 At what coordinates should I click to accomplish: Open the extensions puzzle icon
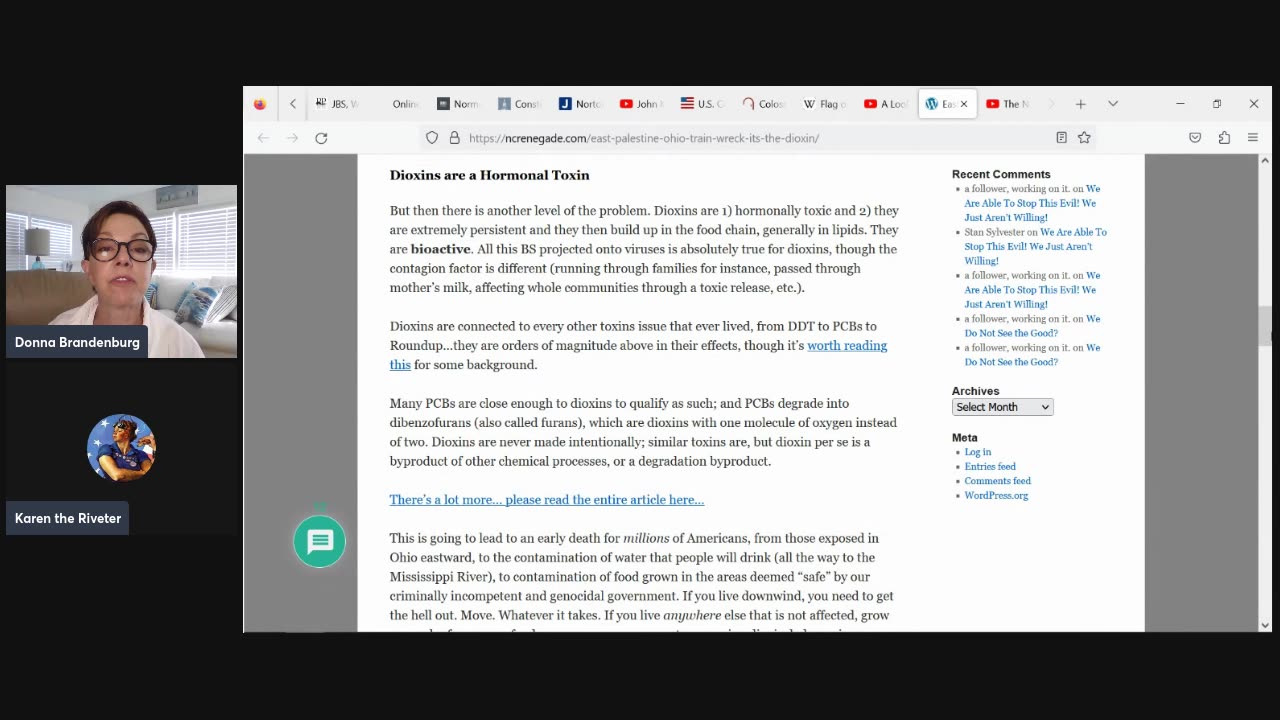(1224, 138)
